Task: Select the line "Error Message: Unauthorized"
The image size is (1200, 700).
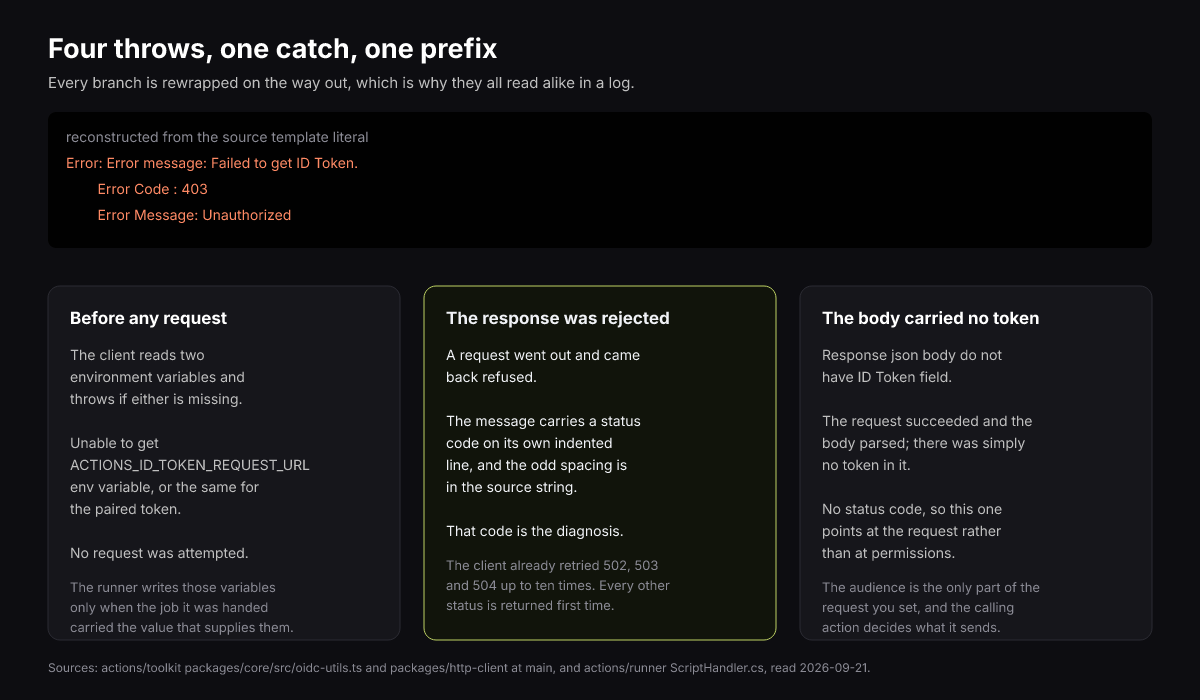Action: pos(194,215)
